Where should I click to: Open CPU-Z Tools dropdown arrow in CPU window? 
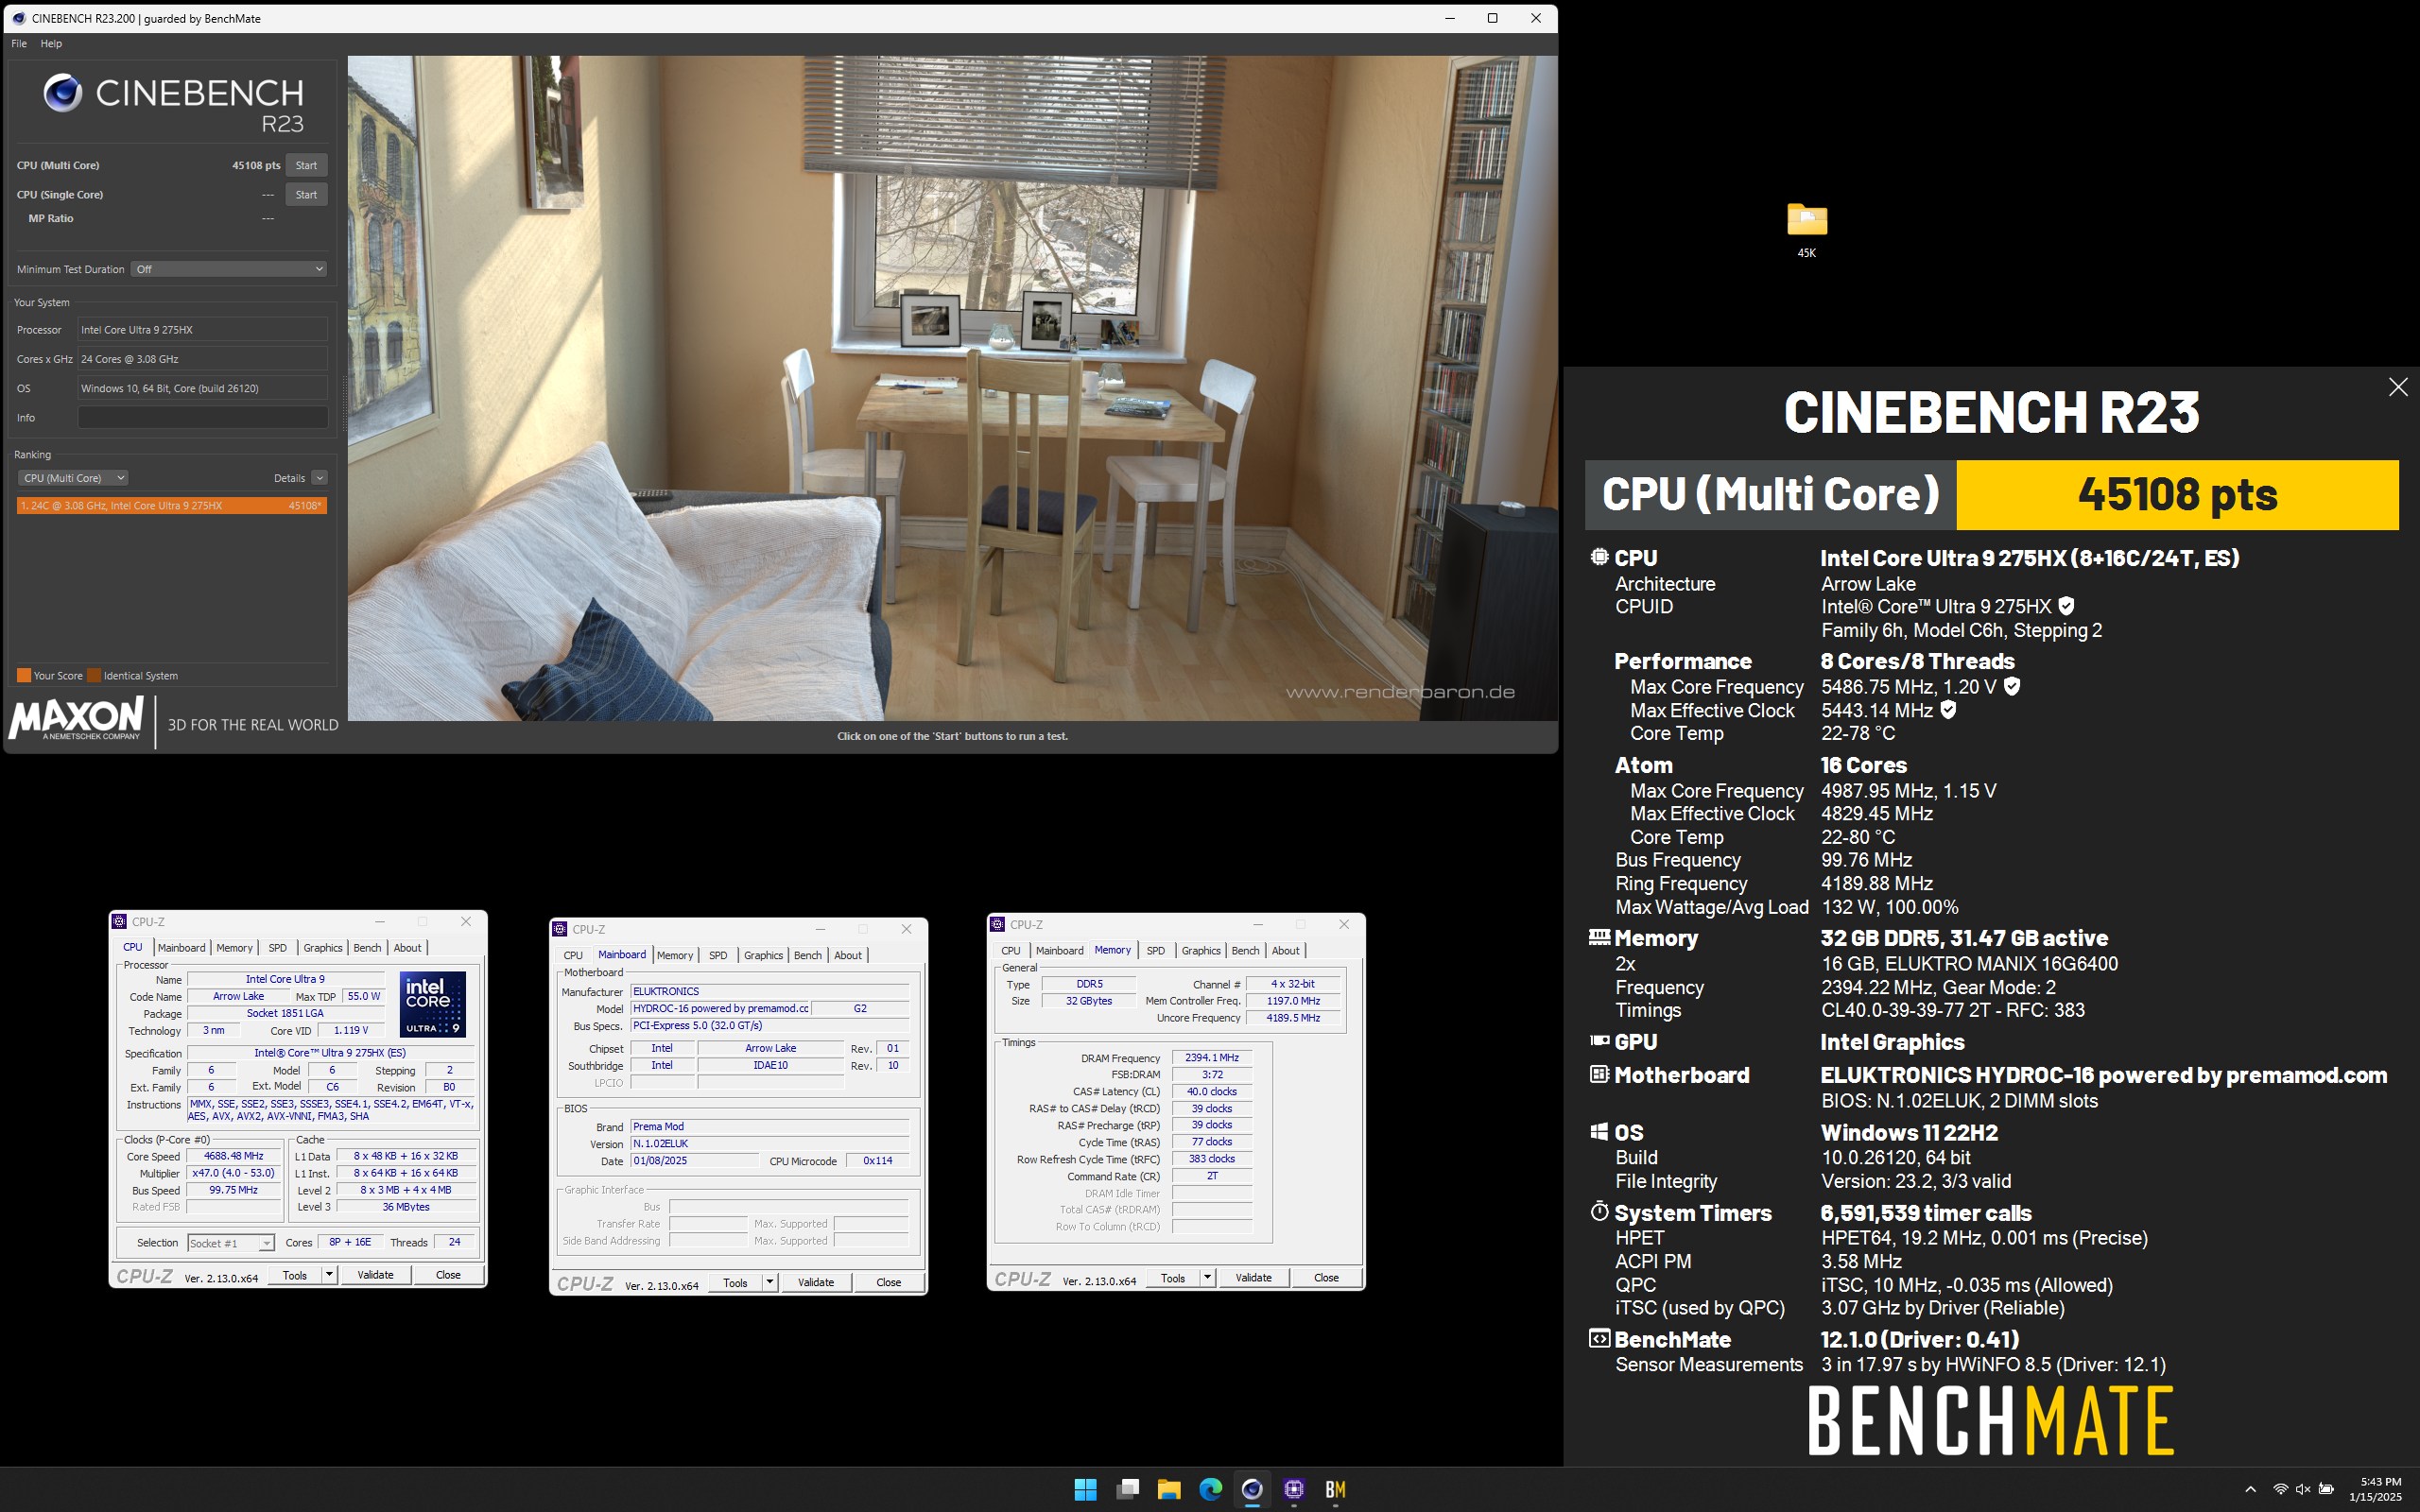pyautogui.click(x=328, y=1274)
